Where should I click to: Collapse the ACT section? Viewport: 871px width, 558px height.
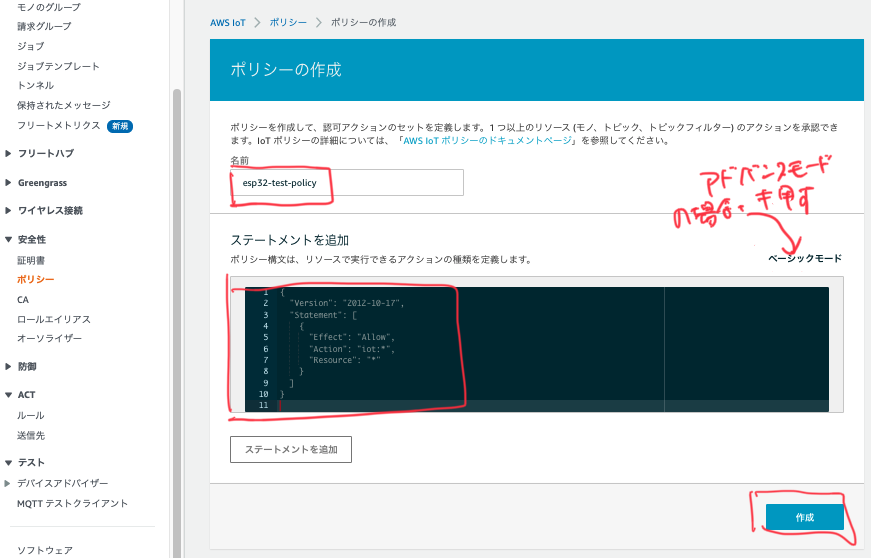click(26, 395)
